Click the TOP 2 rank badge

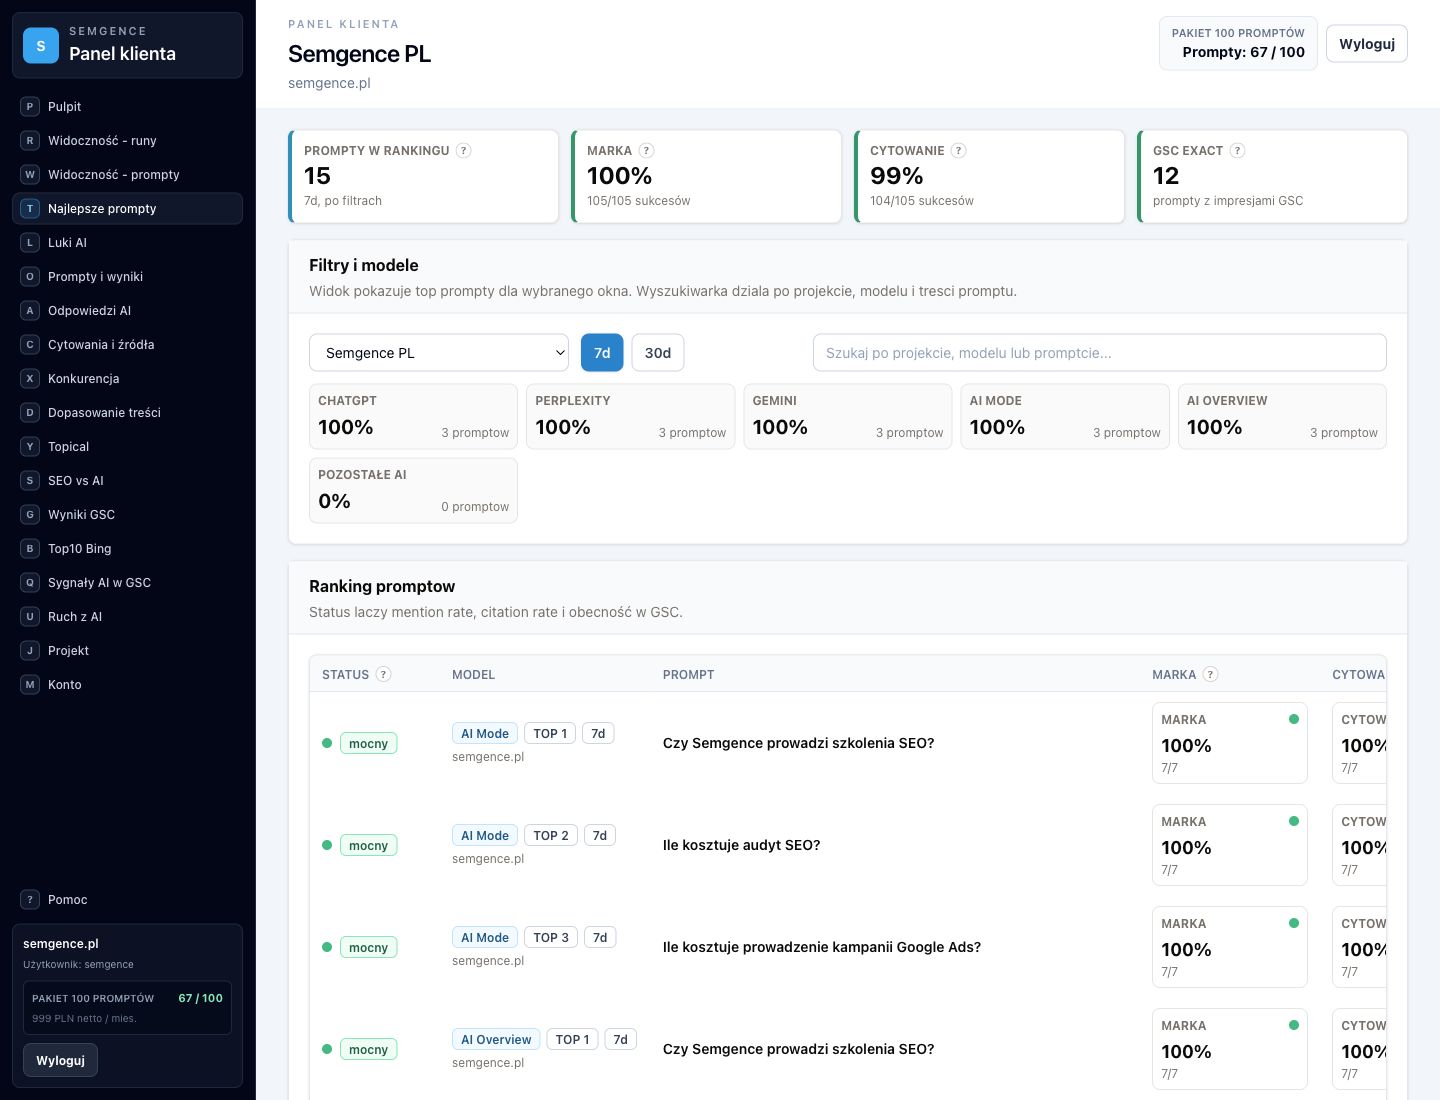[x=551, y=835]
